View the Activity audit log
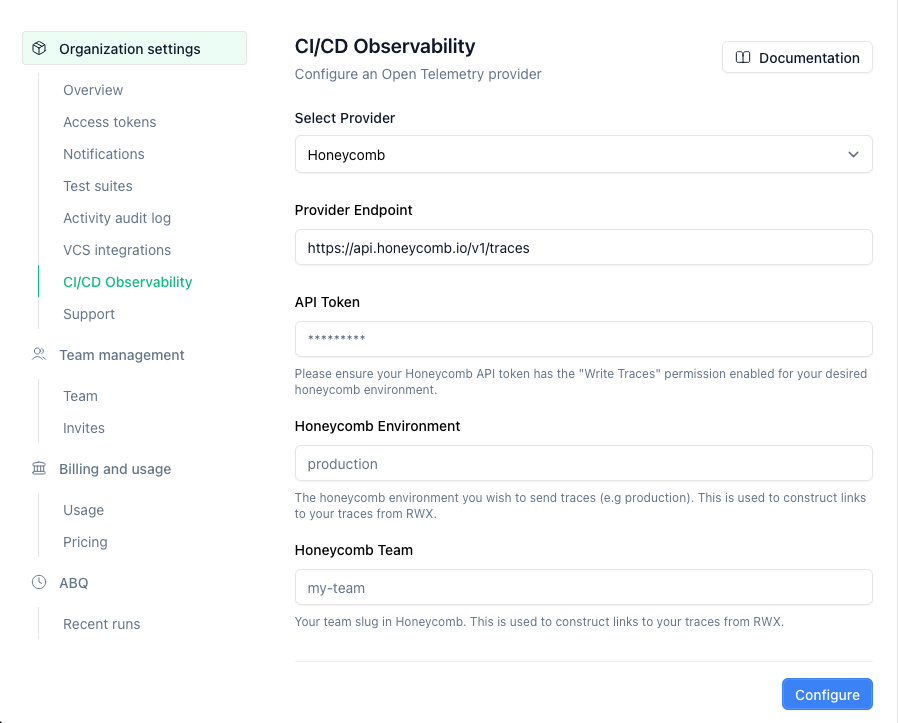Image resolution: width=898 pixels, height=723 pixels. point(116,218)
